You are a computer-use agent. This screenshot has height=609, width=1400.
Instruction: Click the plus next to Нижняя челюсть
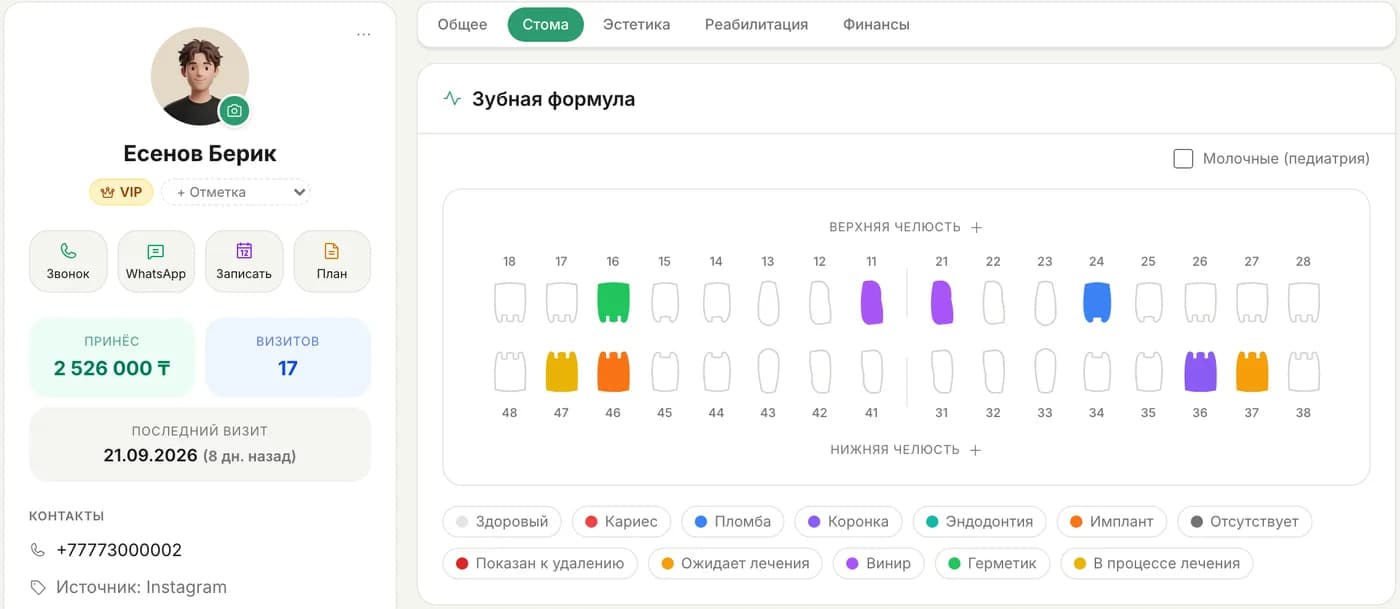point(975,450)
